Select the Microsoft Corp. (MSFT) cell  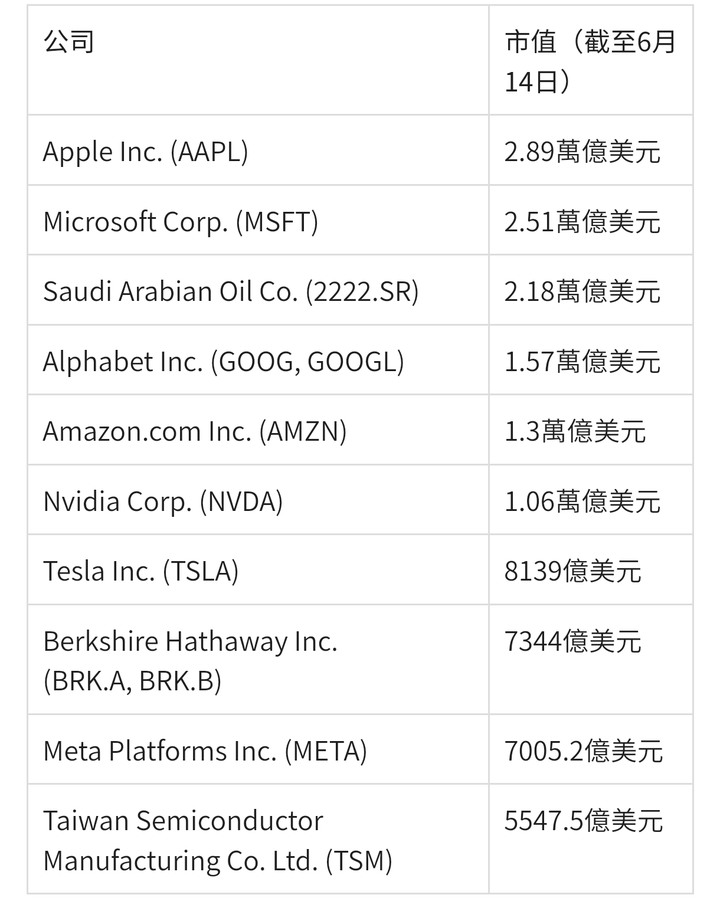258,220
